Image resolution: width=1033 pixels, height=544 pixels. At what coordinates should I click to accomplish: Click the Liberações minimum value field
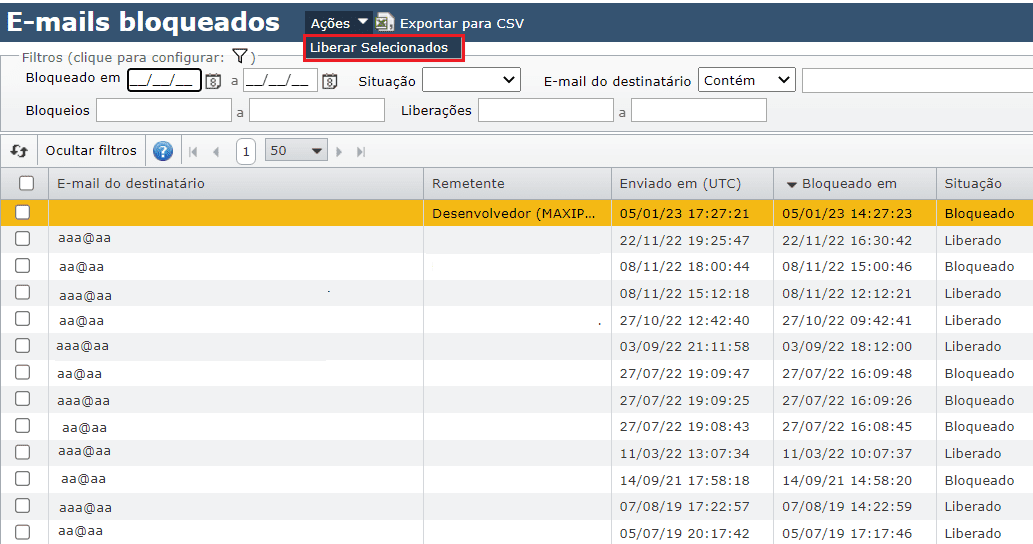546,110
